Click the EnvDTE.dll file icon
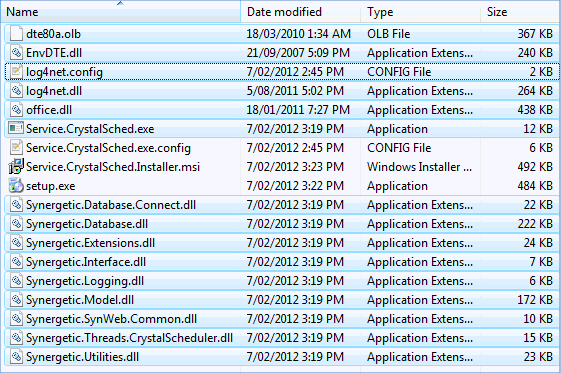The width and height of the screenshot is (561, 373). [x=16, y=53]
